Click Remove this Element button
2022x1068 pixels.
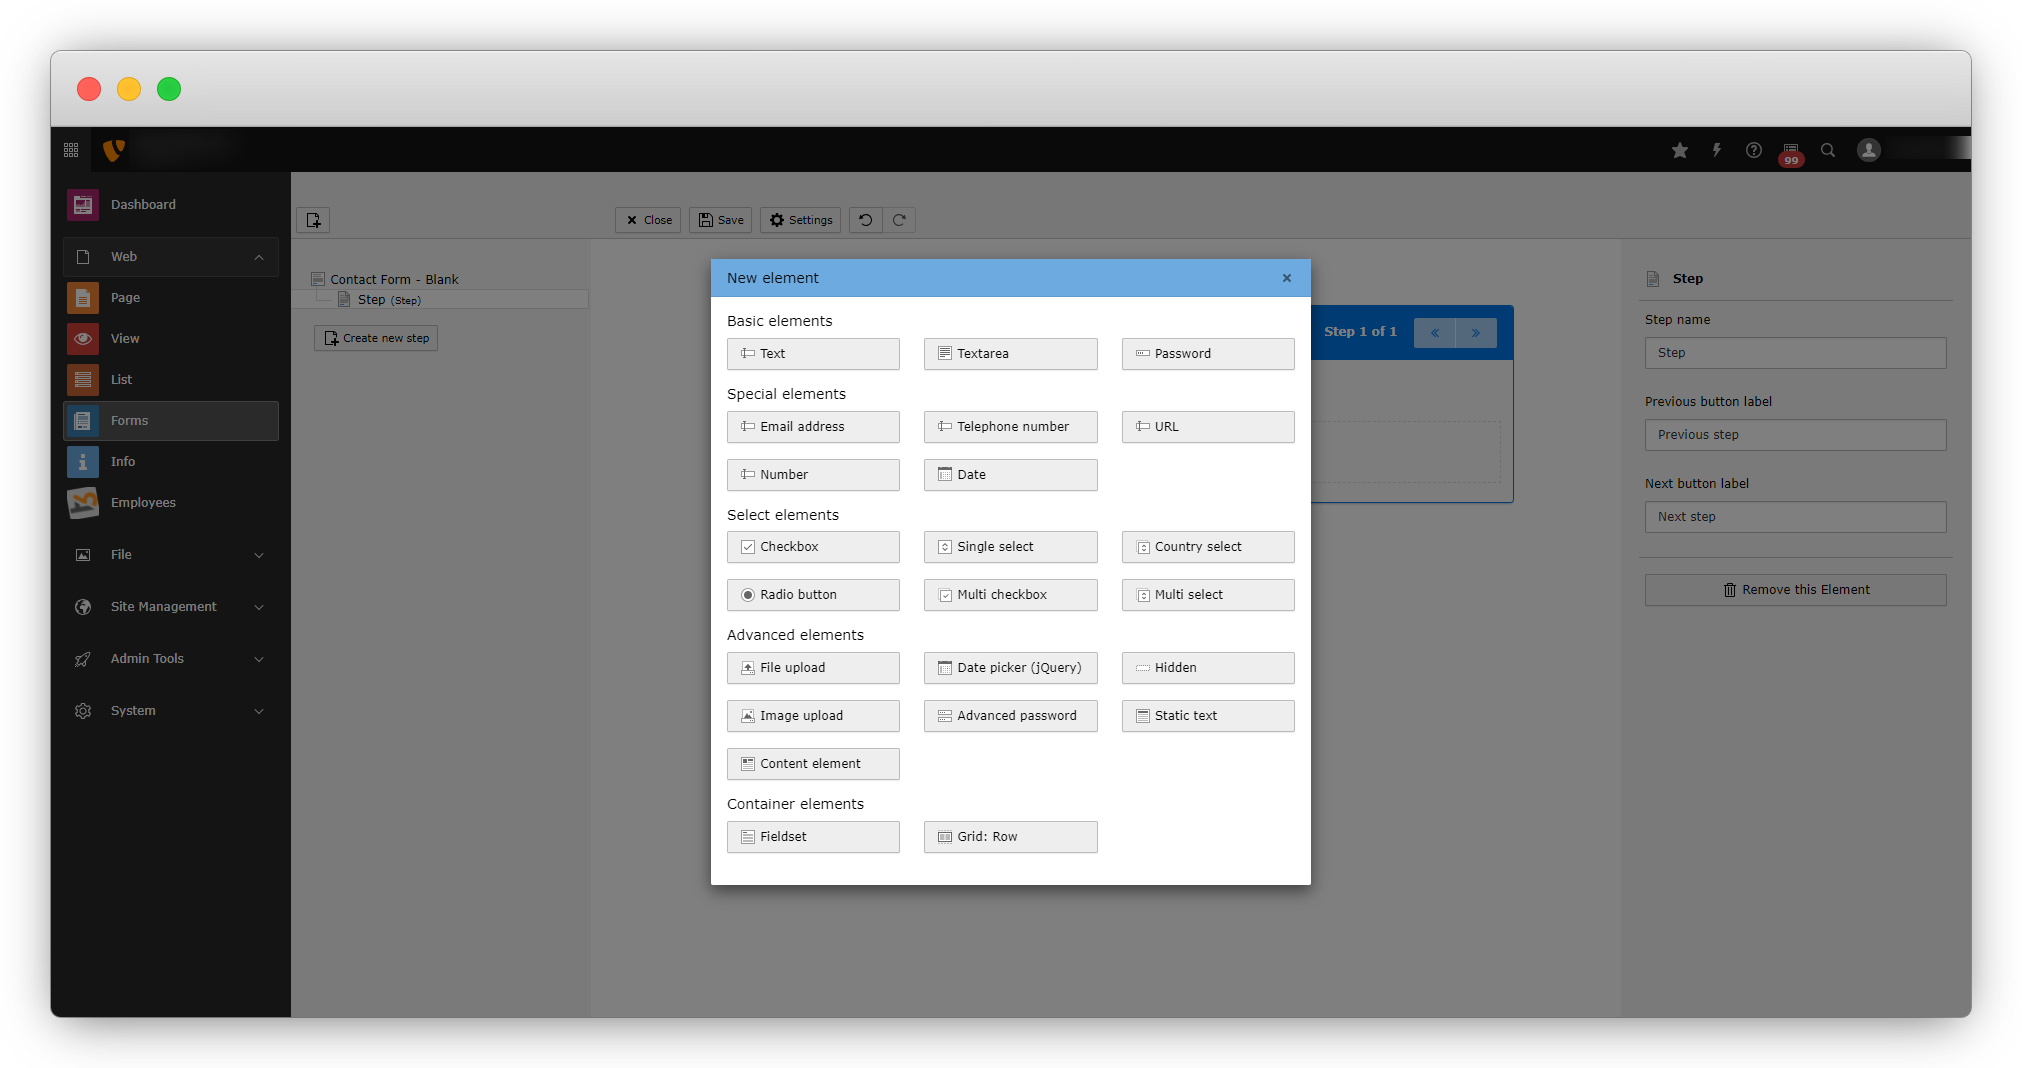(1795, 590)
